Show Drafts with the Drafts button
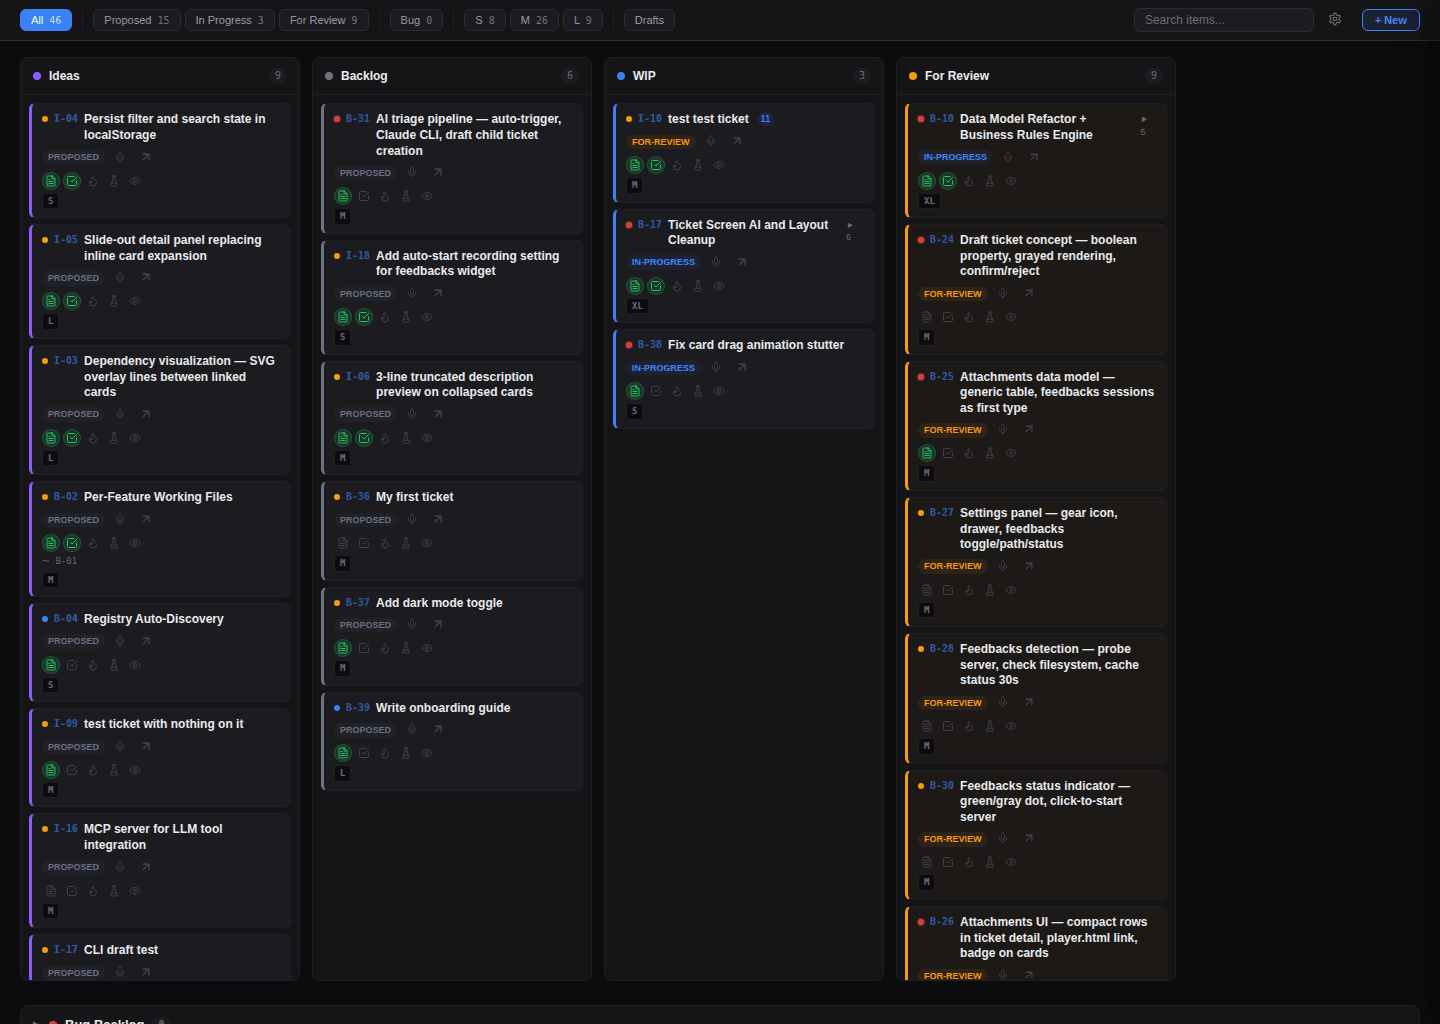1440x1024 pixels. tap(649, 20)
